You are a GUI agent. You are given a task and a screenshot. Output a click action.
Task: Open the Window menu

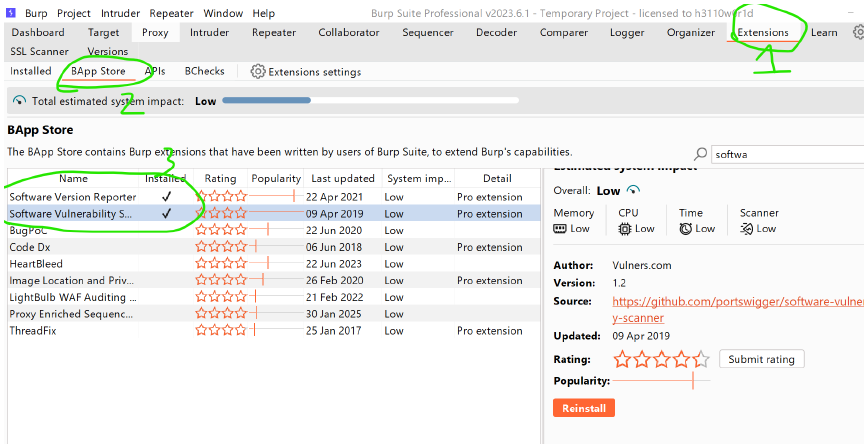(x=223, y=13)
